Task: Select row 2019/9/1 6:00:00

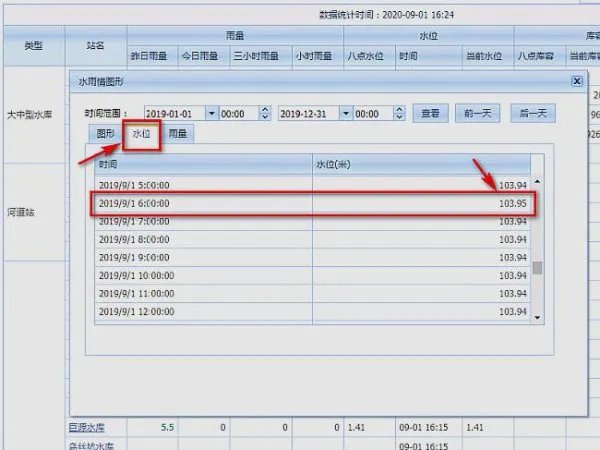Action: click(x=312, y=203)
